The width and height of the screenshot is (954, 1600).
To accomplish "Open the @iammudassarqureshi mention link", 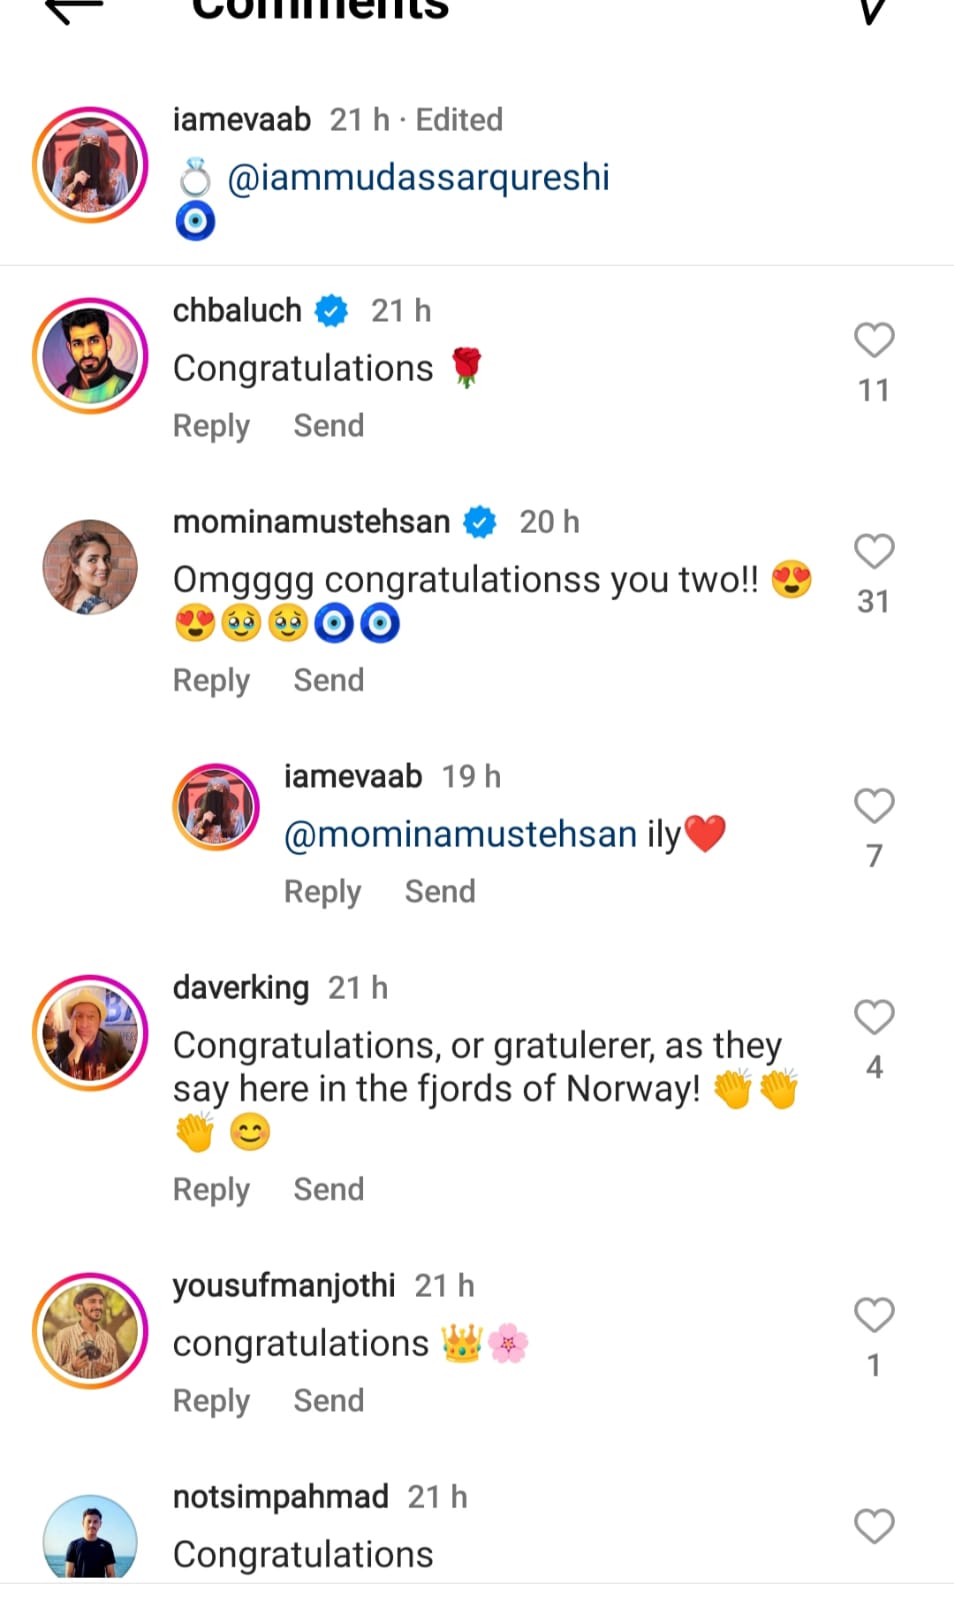I will click(x=418, y=178).
